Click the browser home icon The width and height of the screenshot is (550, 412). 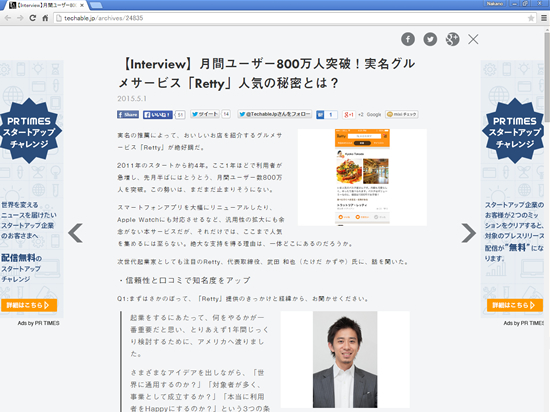tap(45, 18)
